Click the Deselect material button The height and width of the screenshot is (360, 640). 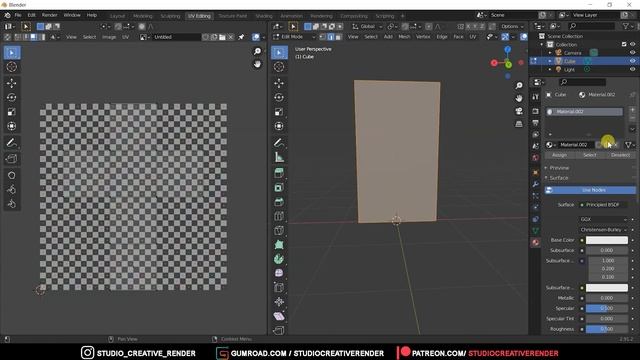(x=620, y=155)
